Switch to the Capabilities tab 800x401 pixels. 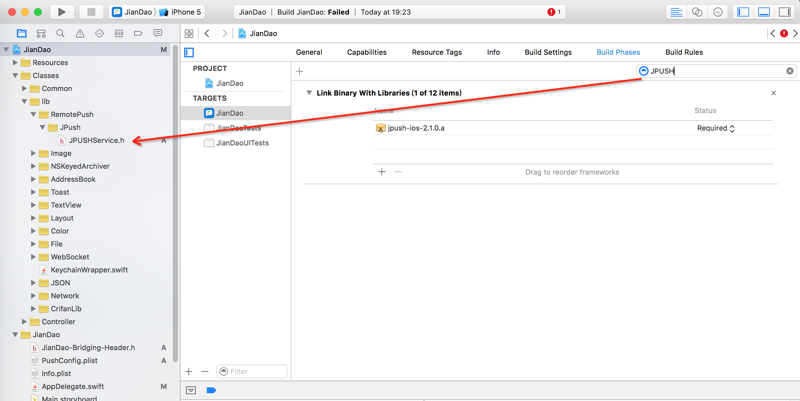point(366,52)
